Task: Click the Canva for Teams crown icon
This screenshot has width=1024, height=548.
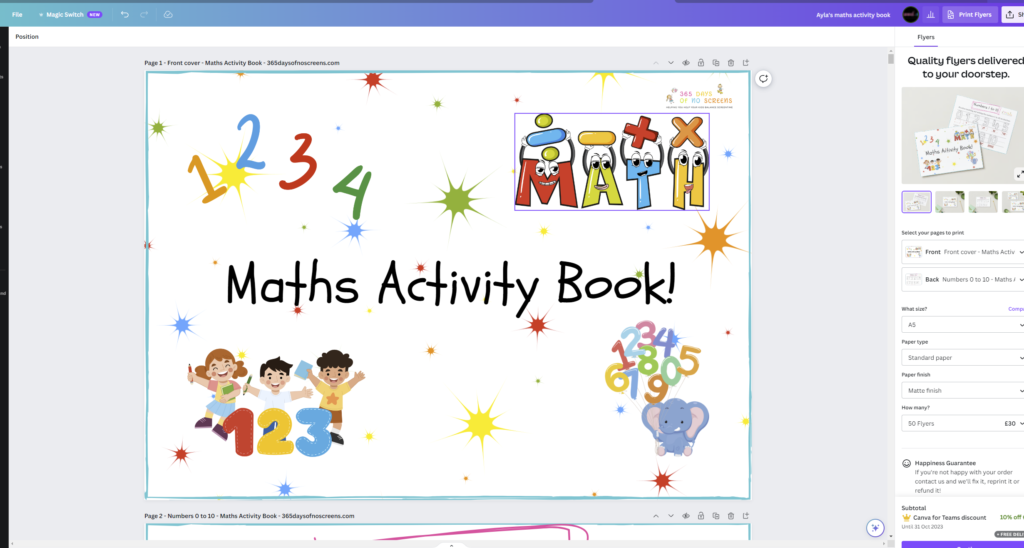Action: click(906, 517)
